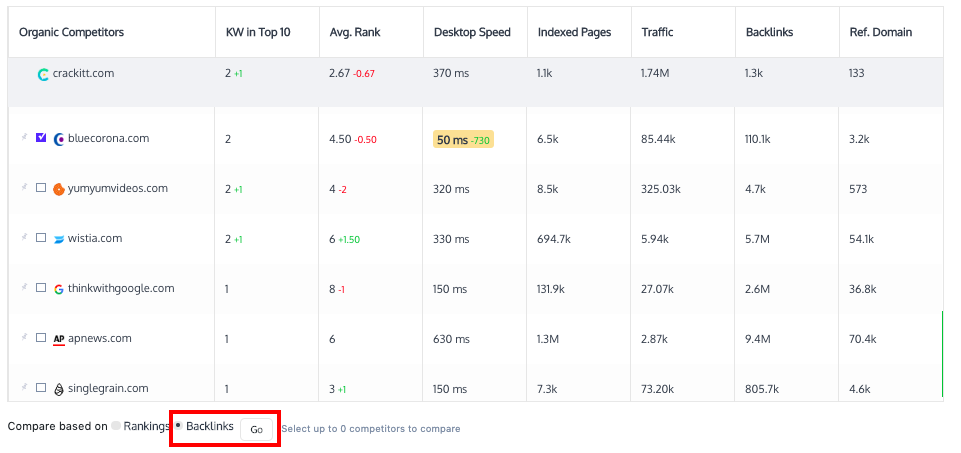Image resolution: width=961 pixels, height=453 pixels.
Task: Click the 573 ref. domain value
Action: 858,189
